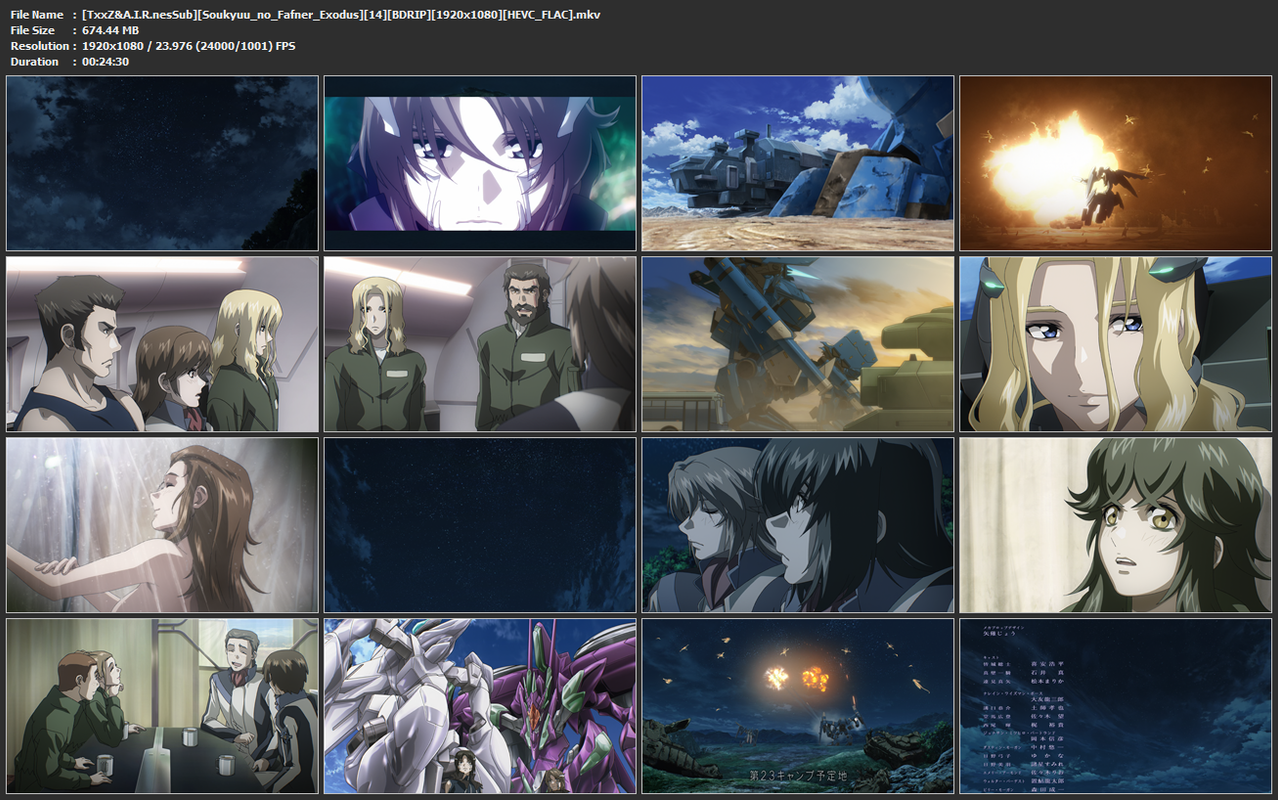Viewport: 1278px width, 800px height.
Task: Select the 1920x1080 / 23.976 FPS resolution value
Action: 188,46
